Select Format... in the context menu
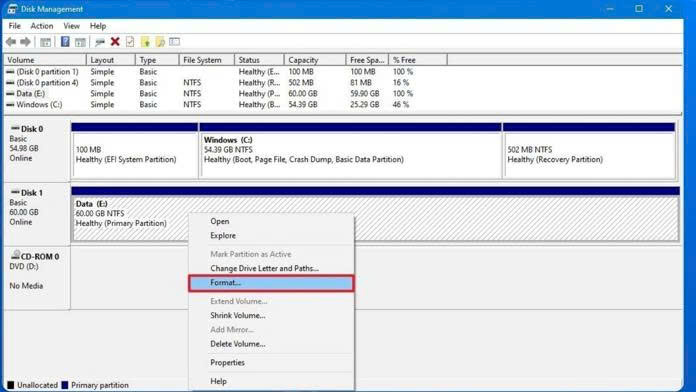696x392 pixels. [x=271, y=283]
